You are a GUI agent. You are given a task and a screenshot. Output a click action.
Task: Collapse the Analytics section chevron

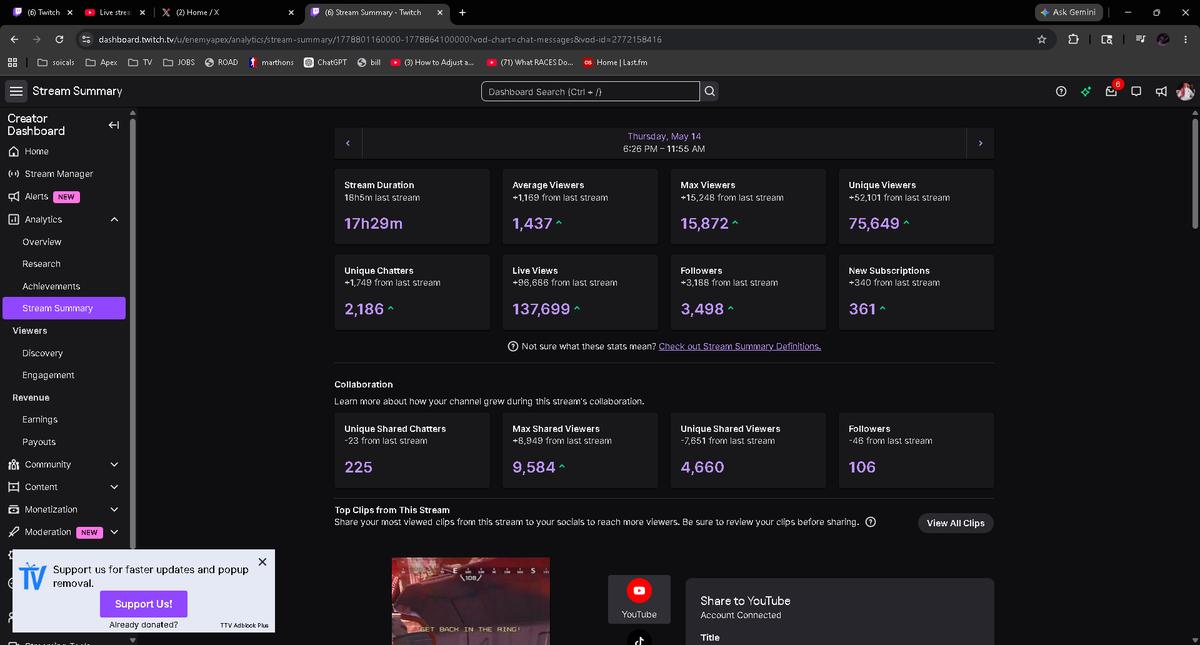pyautogui.click(x=114, y=219)
